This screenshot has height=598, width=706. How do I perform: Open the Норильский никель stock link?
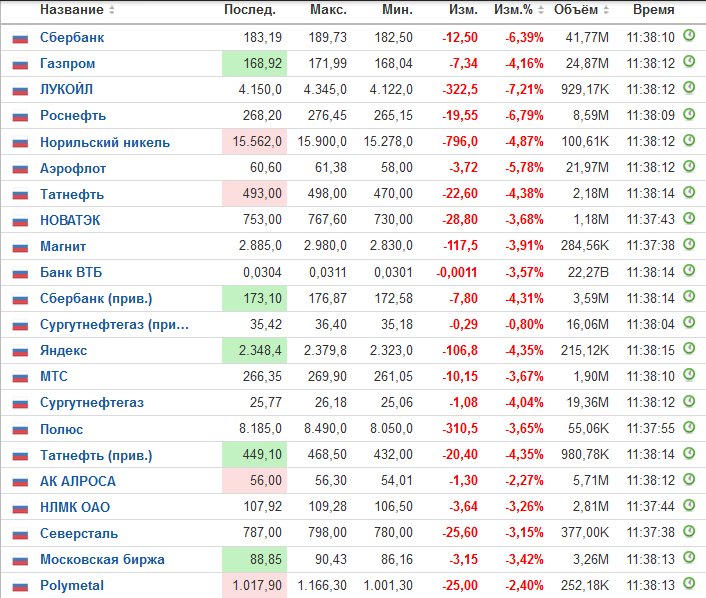coord(105,142)
